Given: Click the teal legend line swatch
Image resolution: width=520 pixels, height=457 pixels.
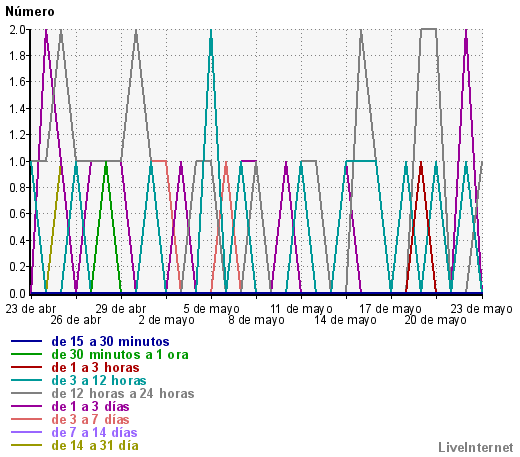Looking at the screenshot, I should pyautogui.click(x=26, y=380).
